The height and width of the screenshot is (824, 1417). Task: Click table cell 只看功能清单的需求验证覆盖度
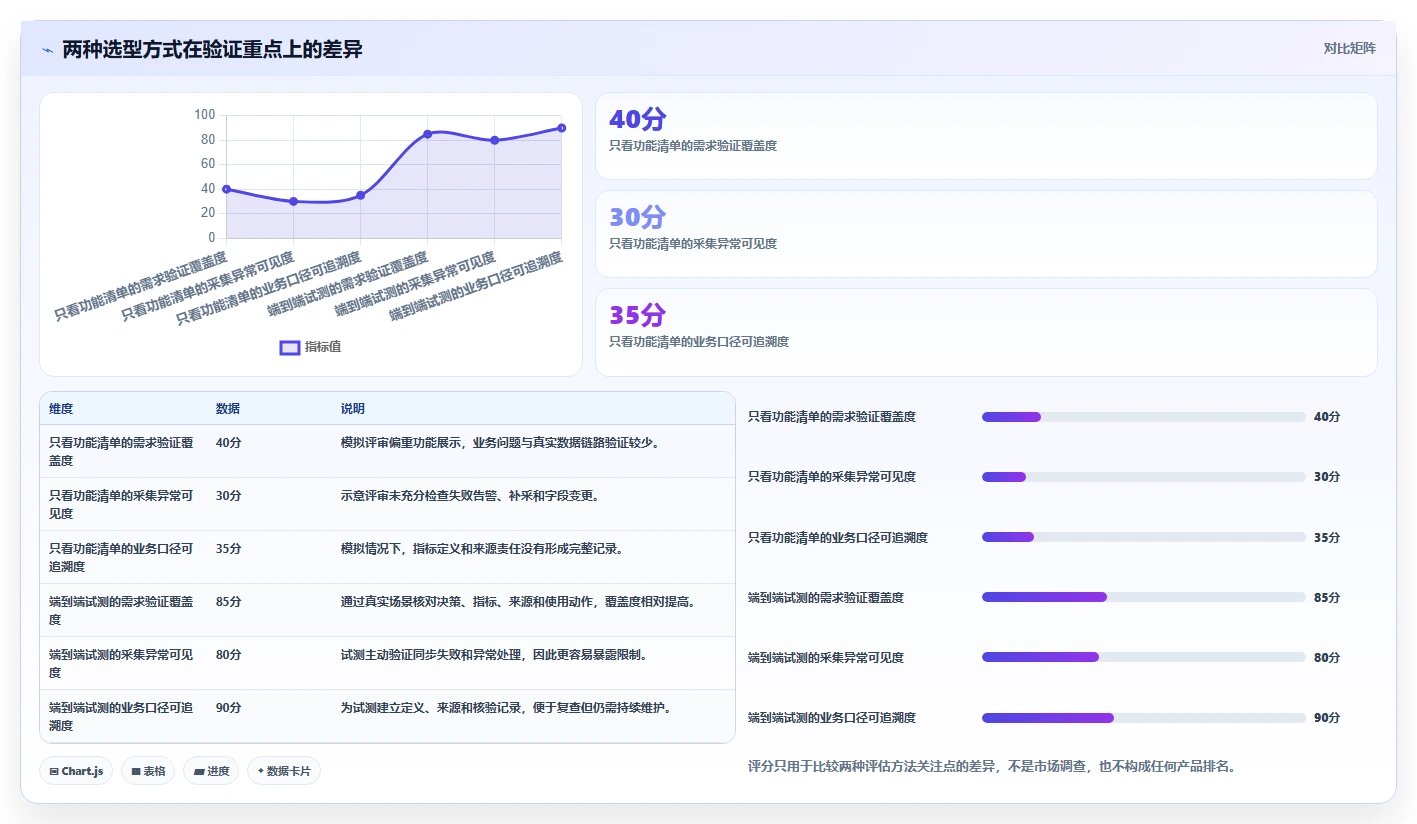coord(122,452)
